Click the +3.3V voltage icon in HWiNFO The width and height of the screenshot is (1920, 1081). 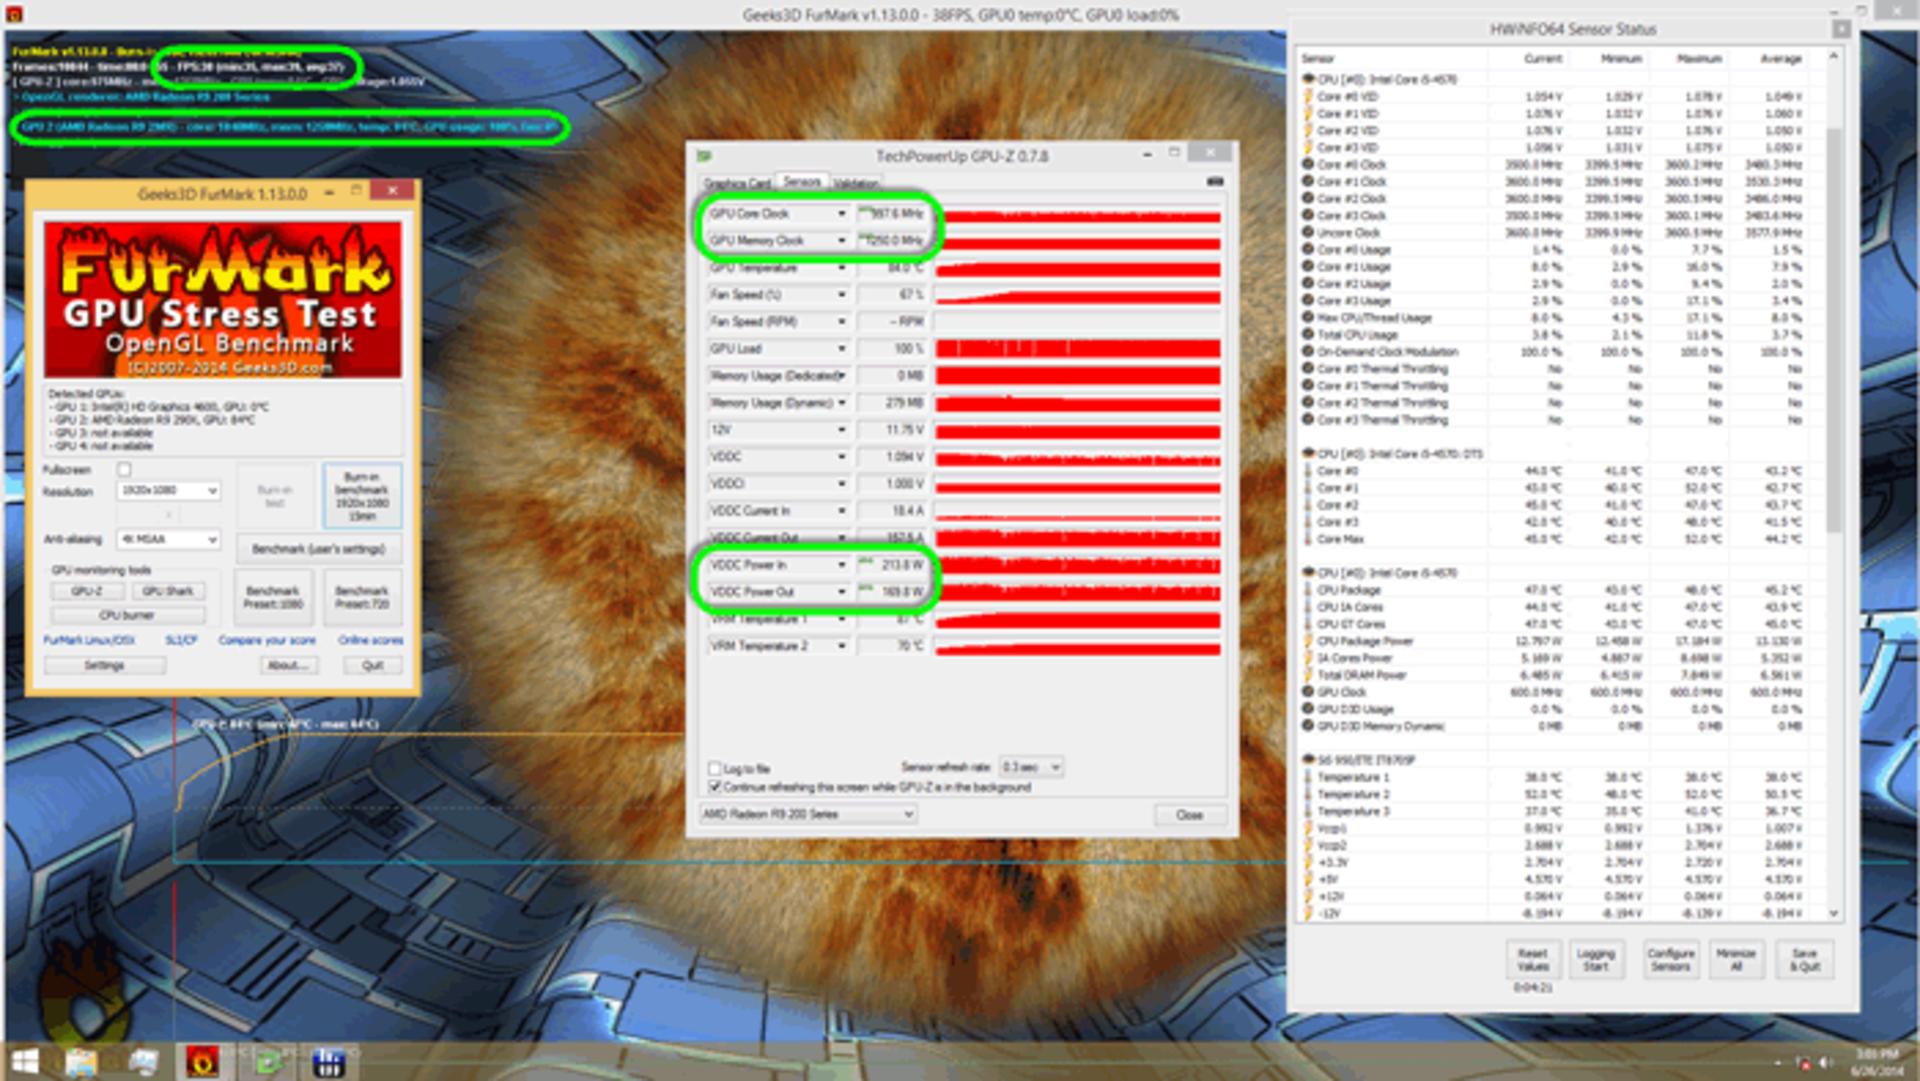(1307, 862)
